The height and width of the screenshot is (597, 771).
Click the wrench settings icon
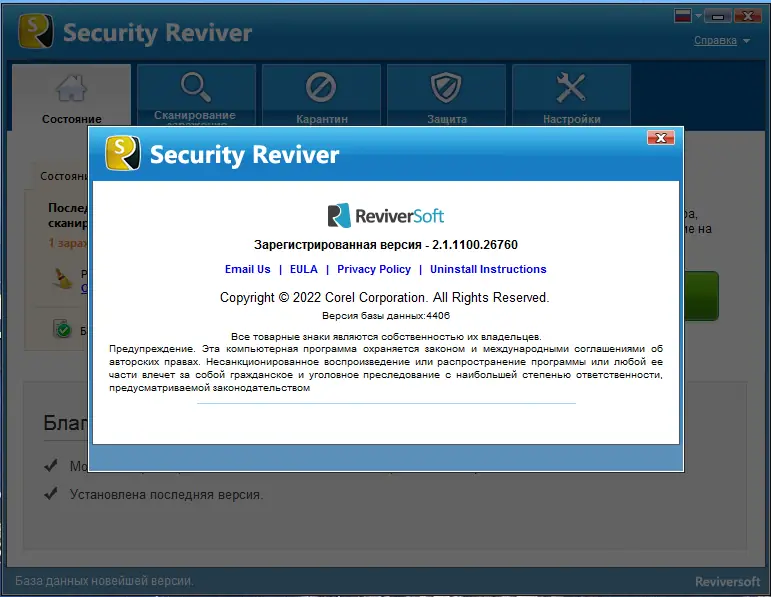pos(571,88)
